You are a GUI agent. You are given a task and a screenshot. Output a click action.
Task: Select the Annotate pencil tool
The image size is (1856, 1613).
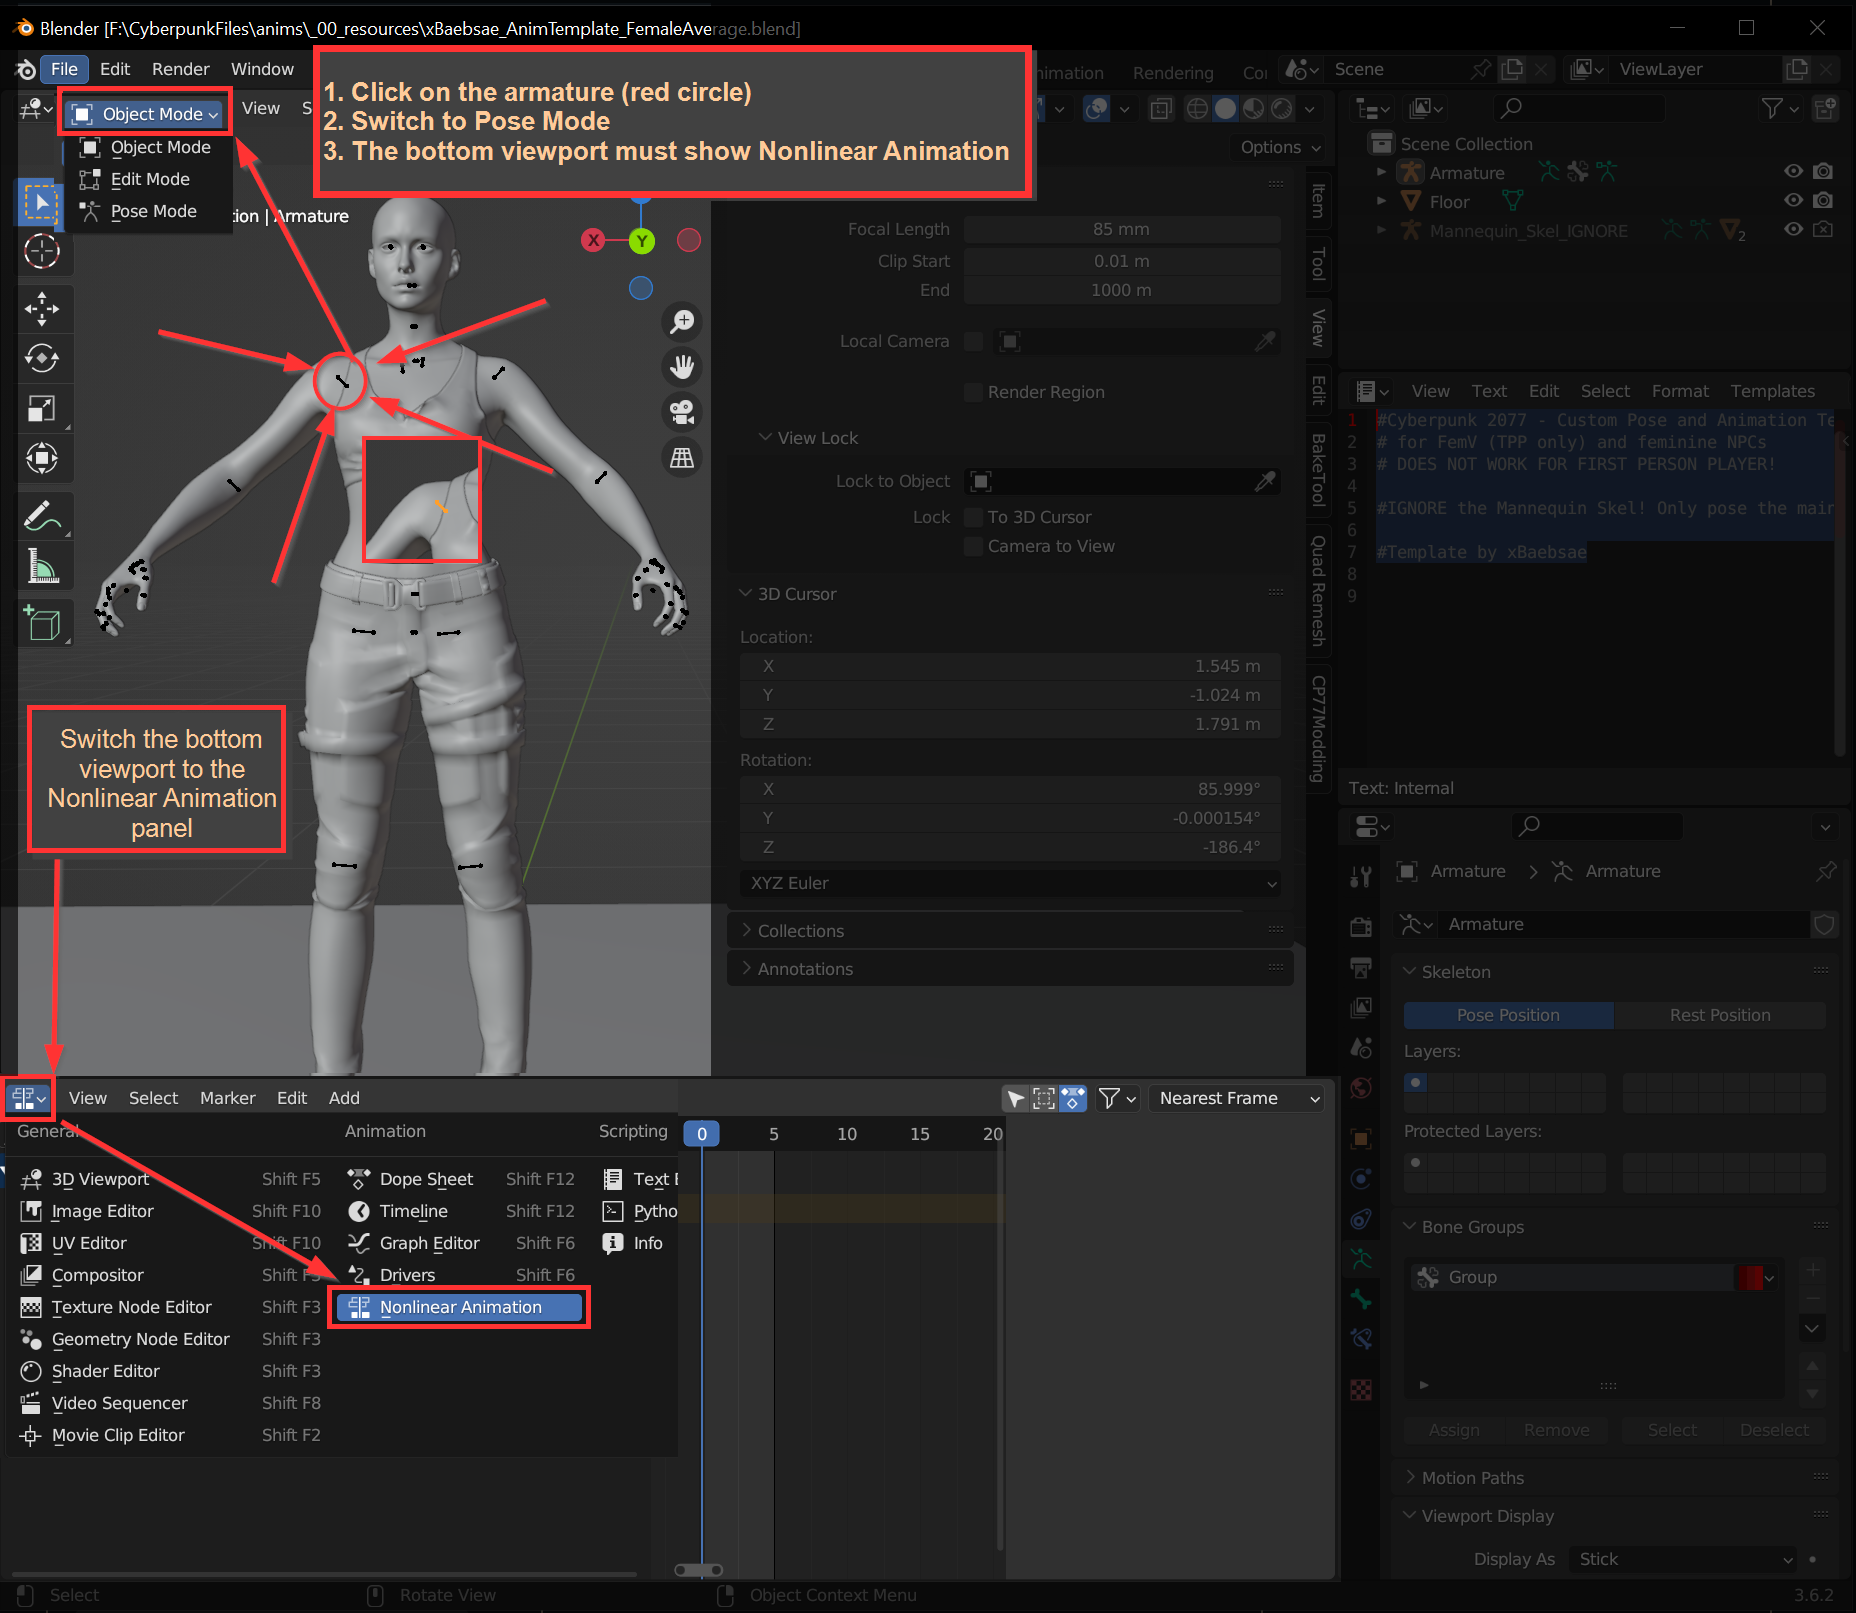click(x=41, y=517)
